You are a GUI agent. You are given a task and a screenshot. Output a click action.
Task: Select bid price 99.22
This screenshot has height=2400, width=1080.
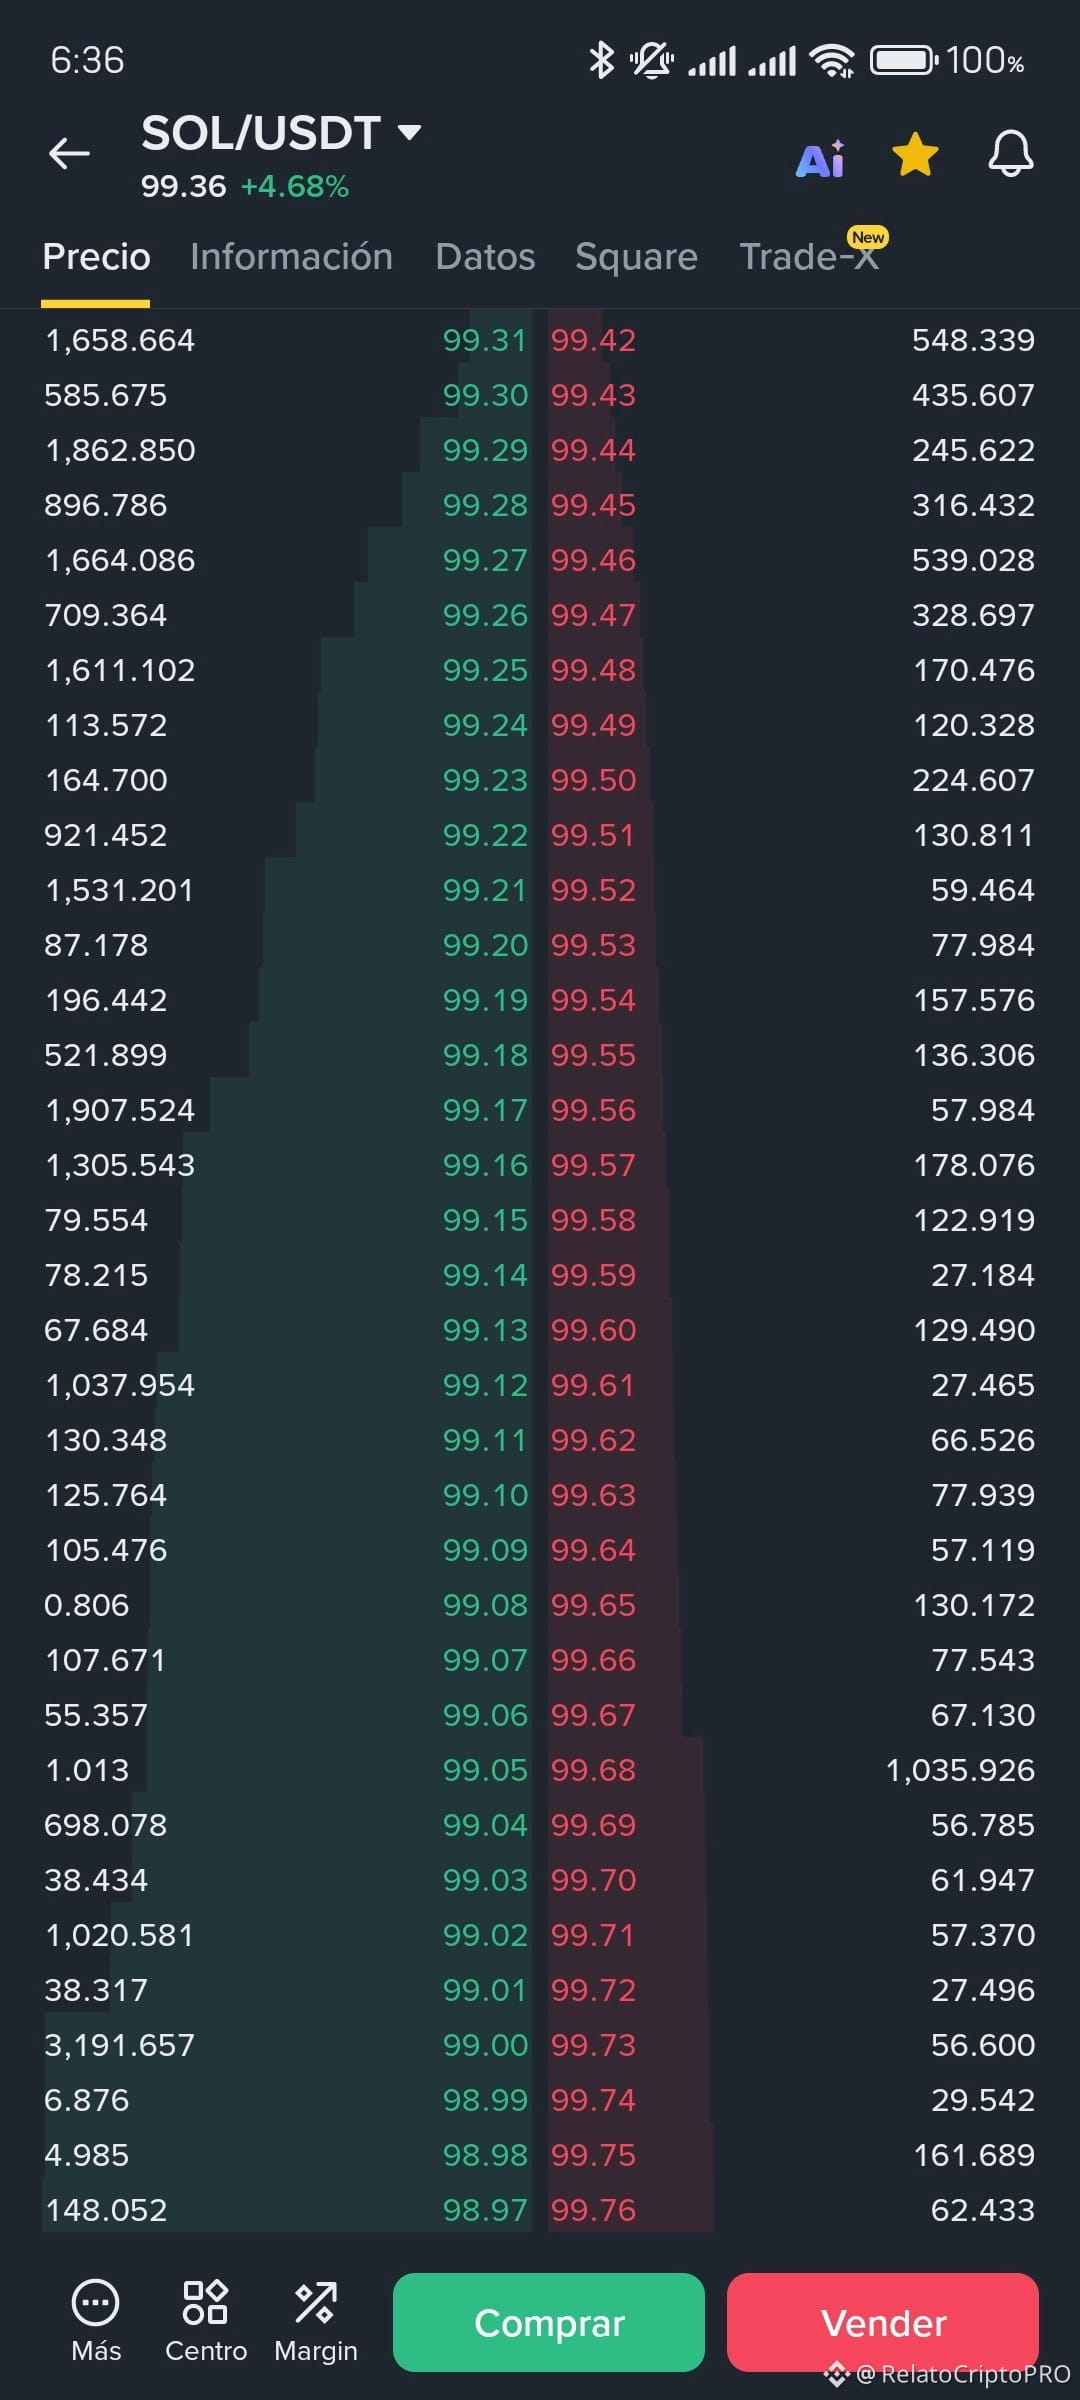[485, 835]
